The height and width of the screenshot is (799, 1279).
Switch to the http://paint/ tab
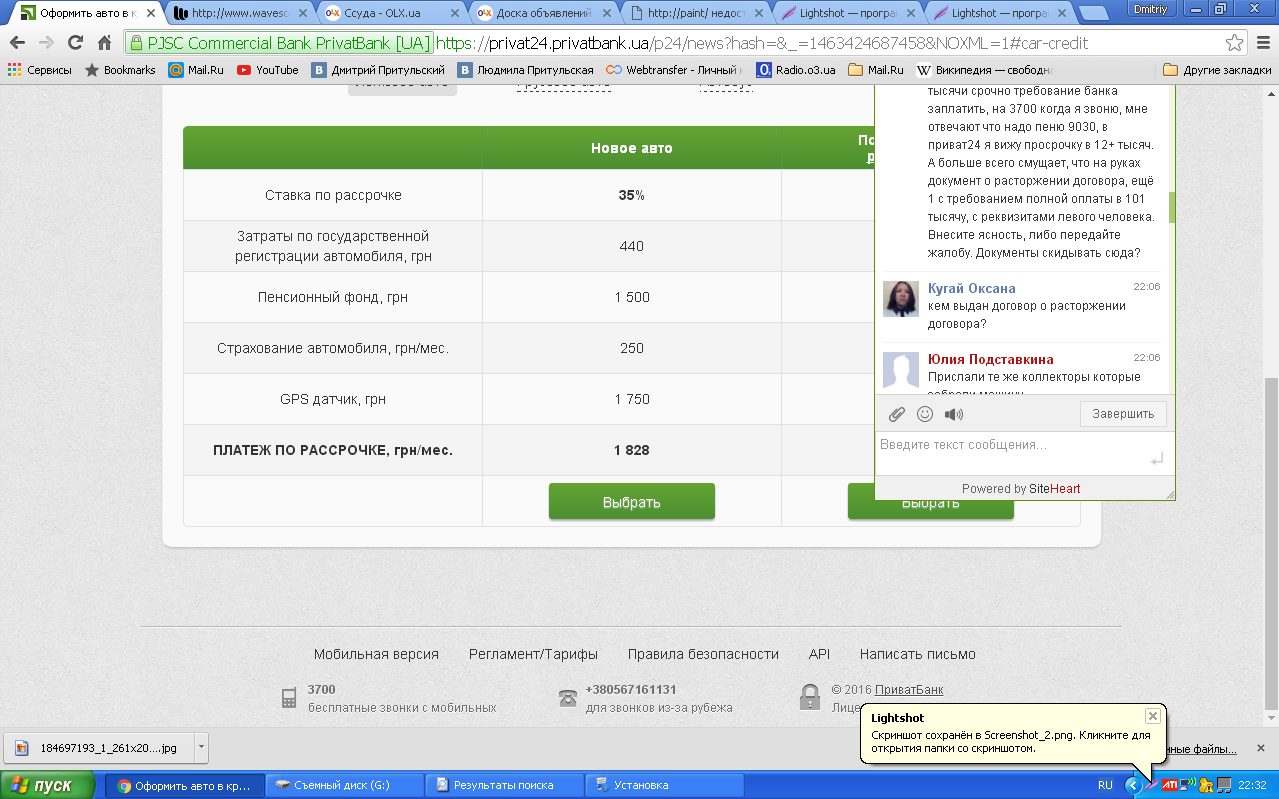coord(698,13)
